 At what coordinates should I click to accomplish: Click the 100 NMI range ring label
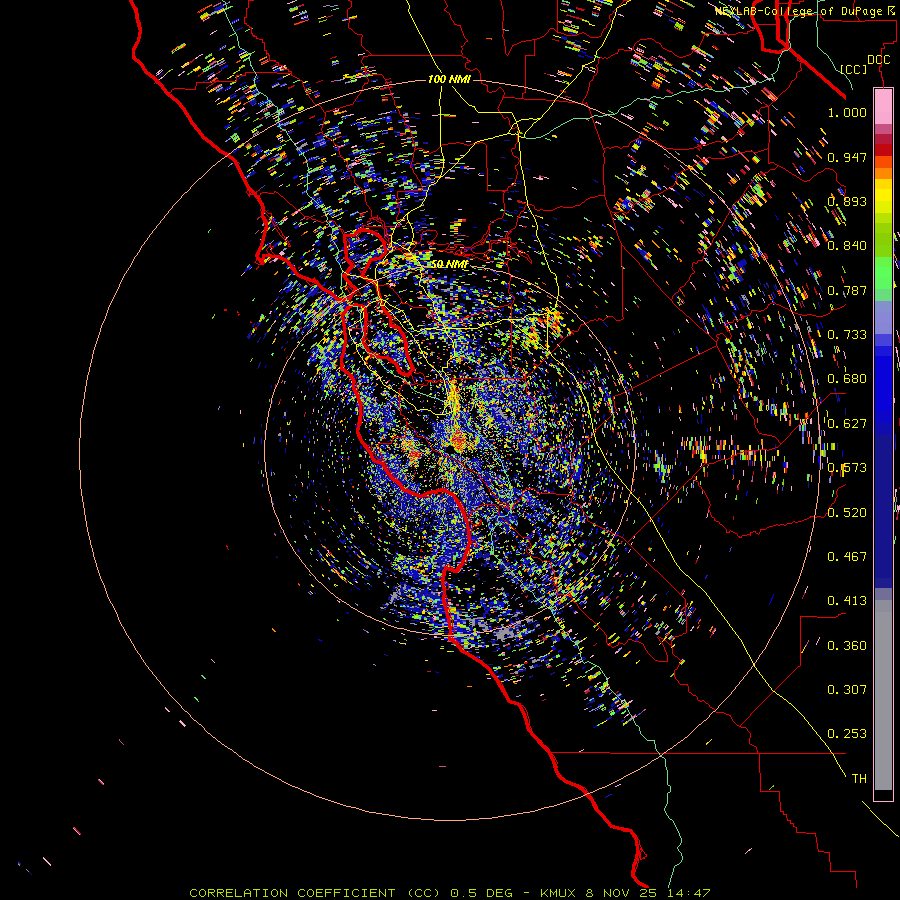(x=449, y=79)
